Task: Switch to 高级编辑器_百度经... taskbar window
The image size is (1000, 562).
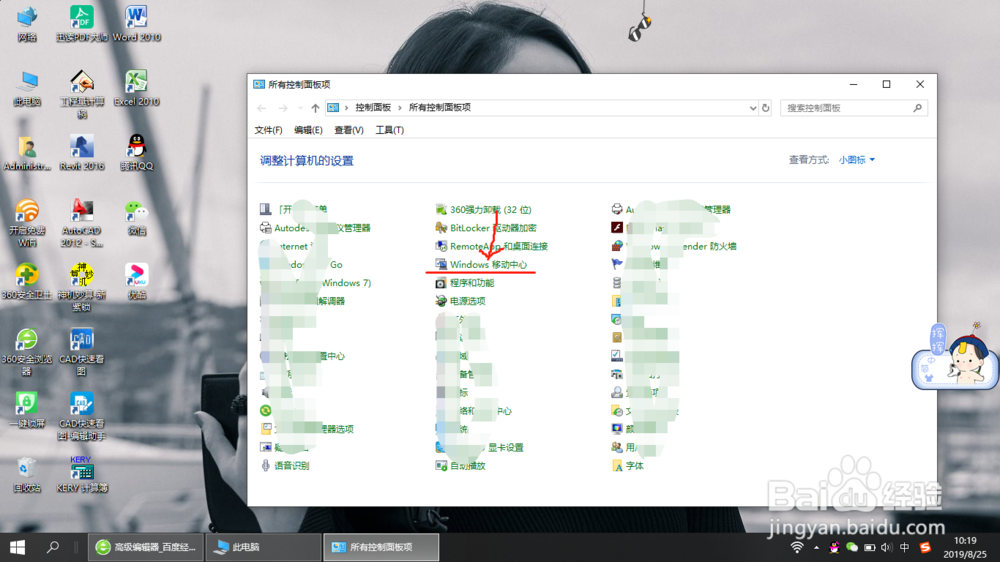Action: [x=146, y=547]
